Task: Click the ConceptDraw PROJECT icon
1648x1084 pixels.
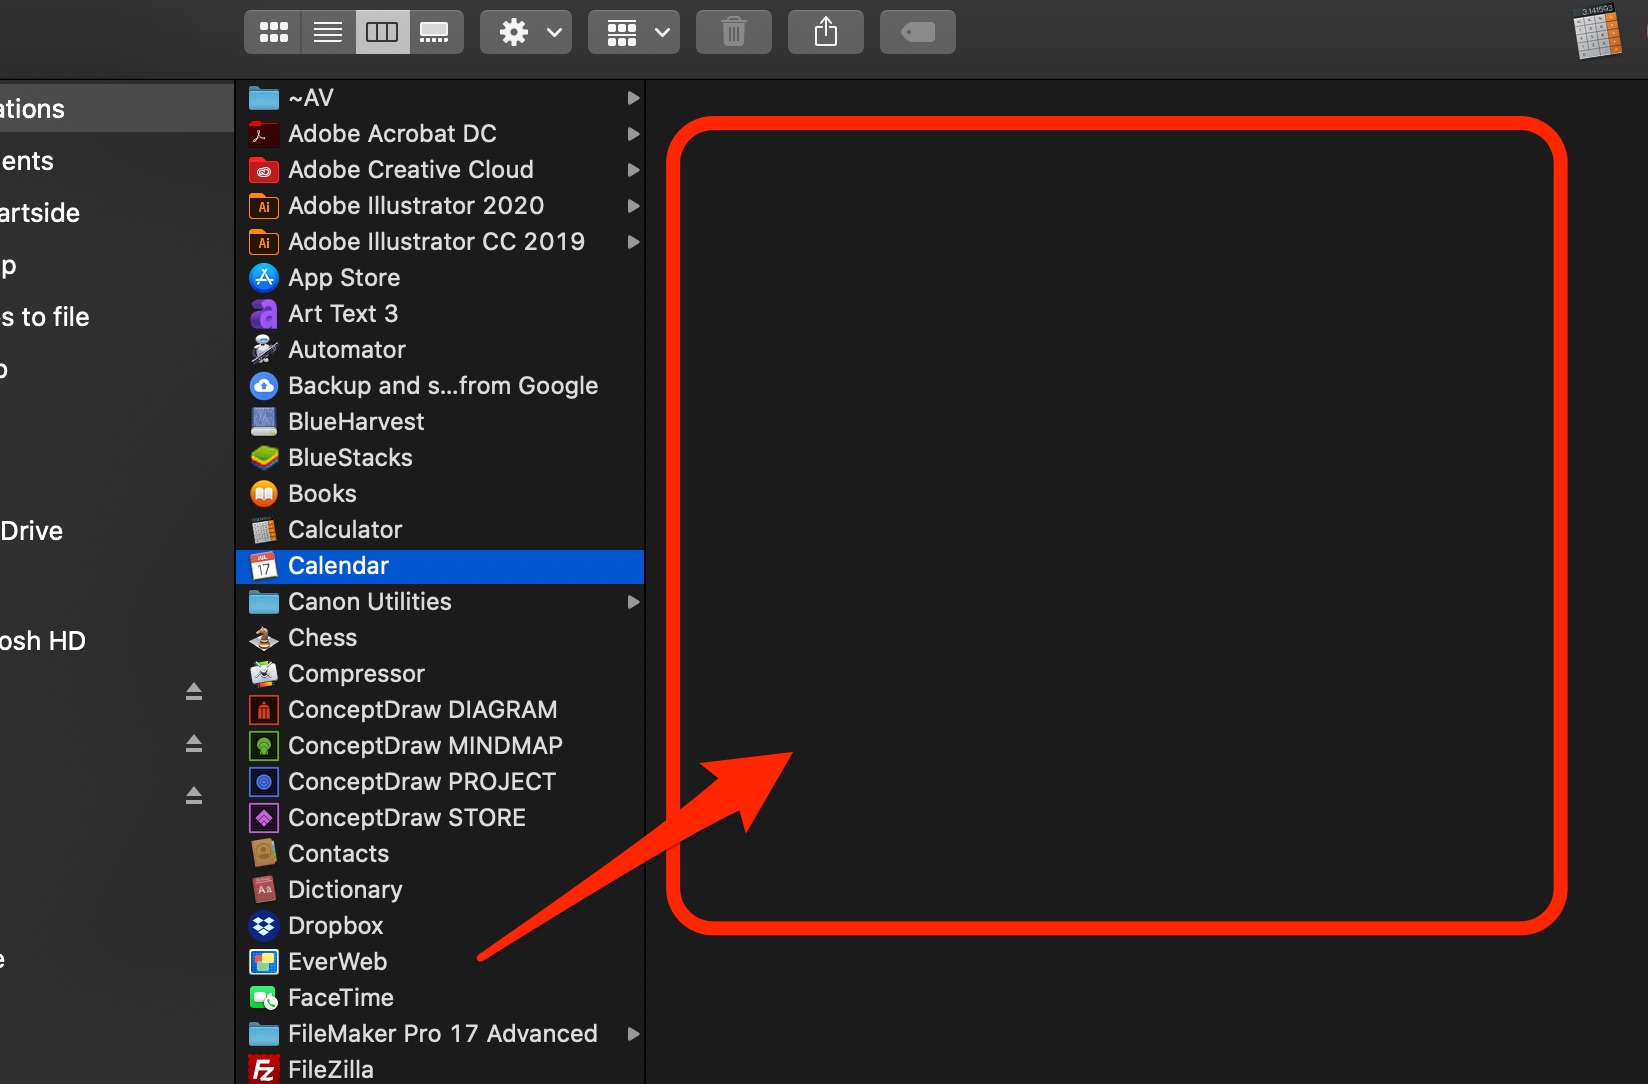Action: [264, 782]
